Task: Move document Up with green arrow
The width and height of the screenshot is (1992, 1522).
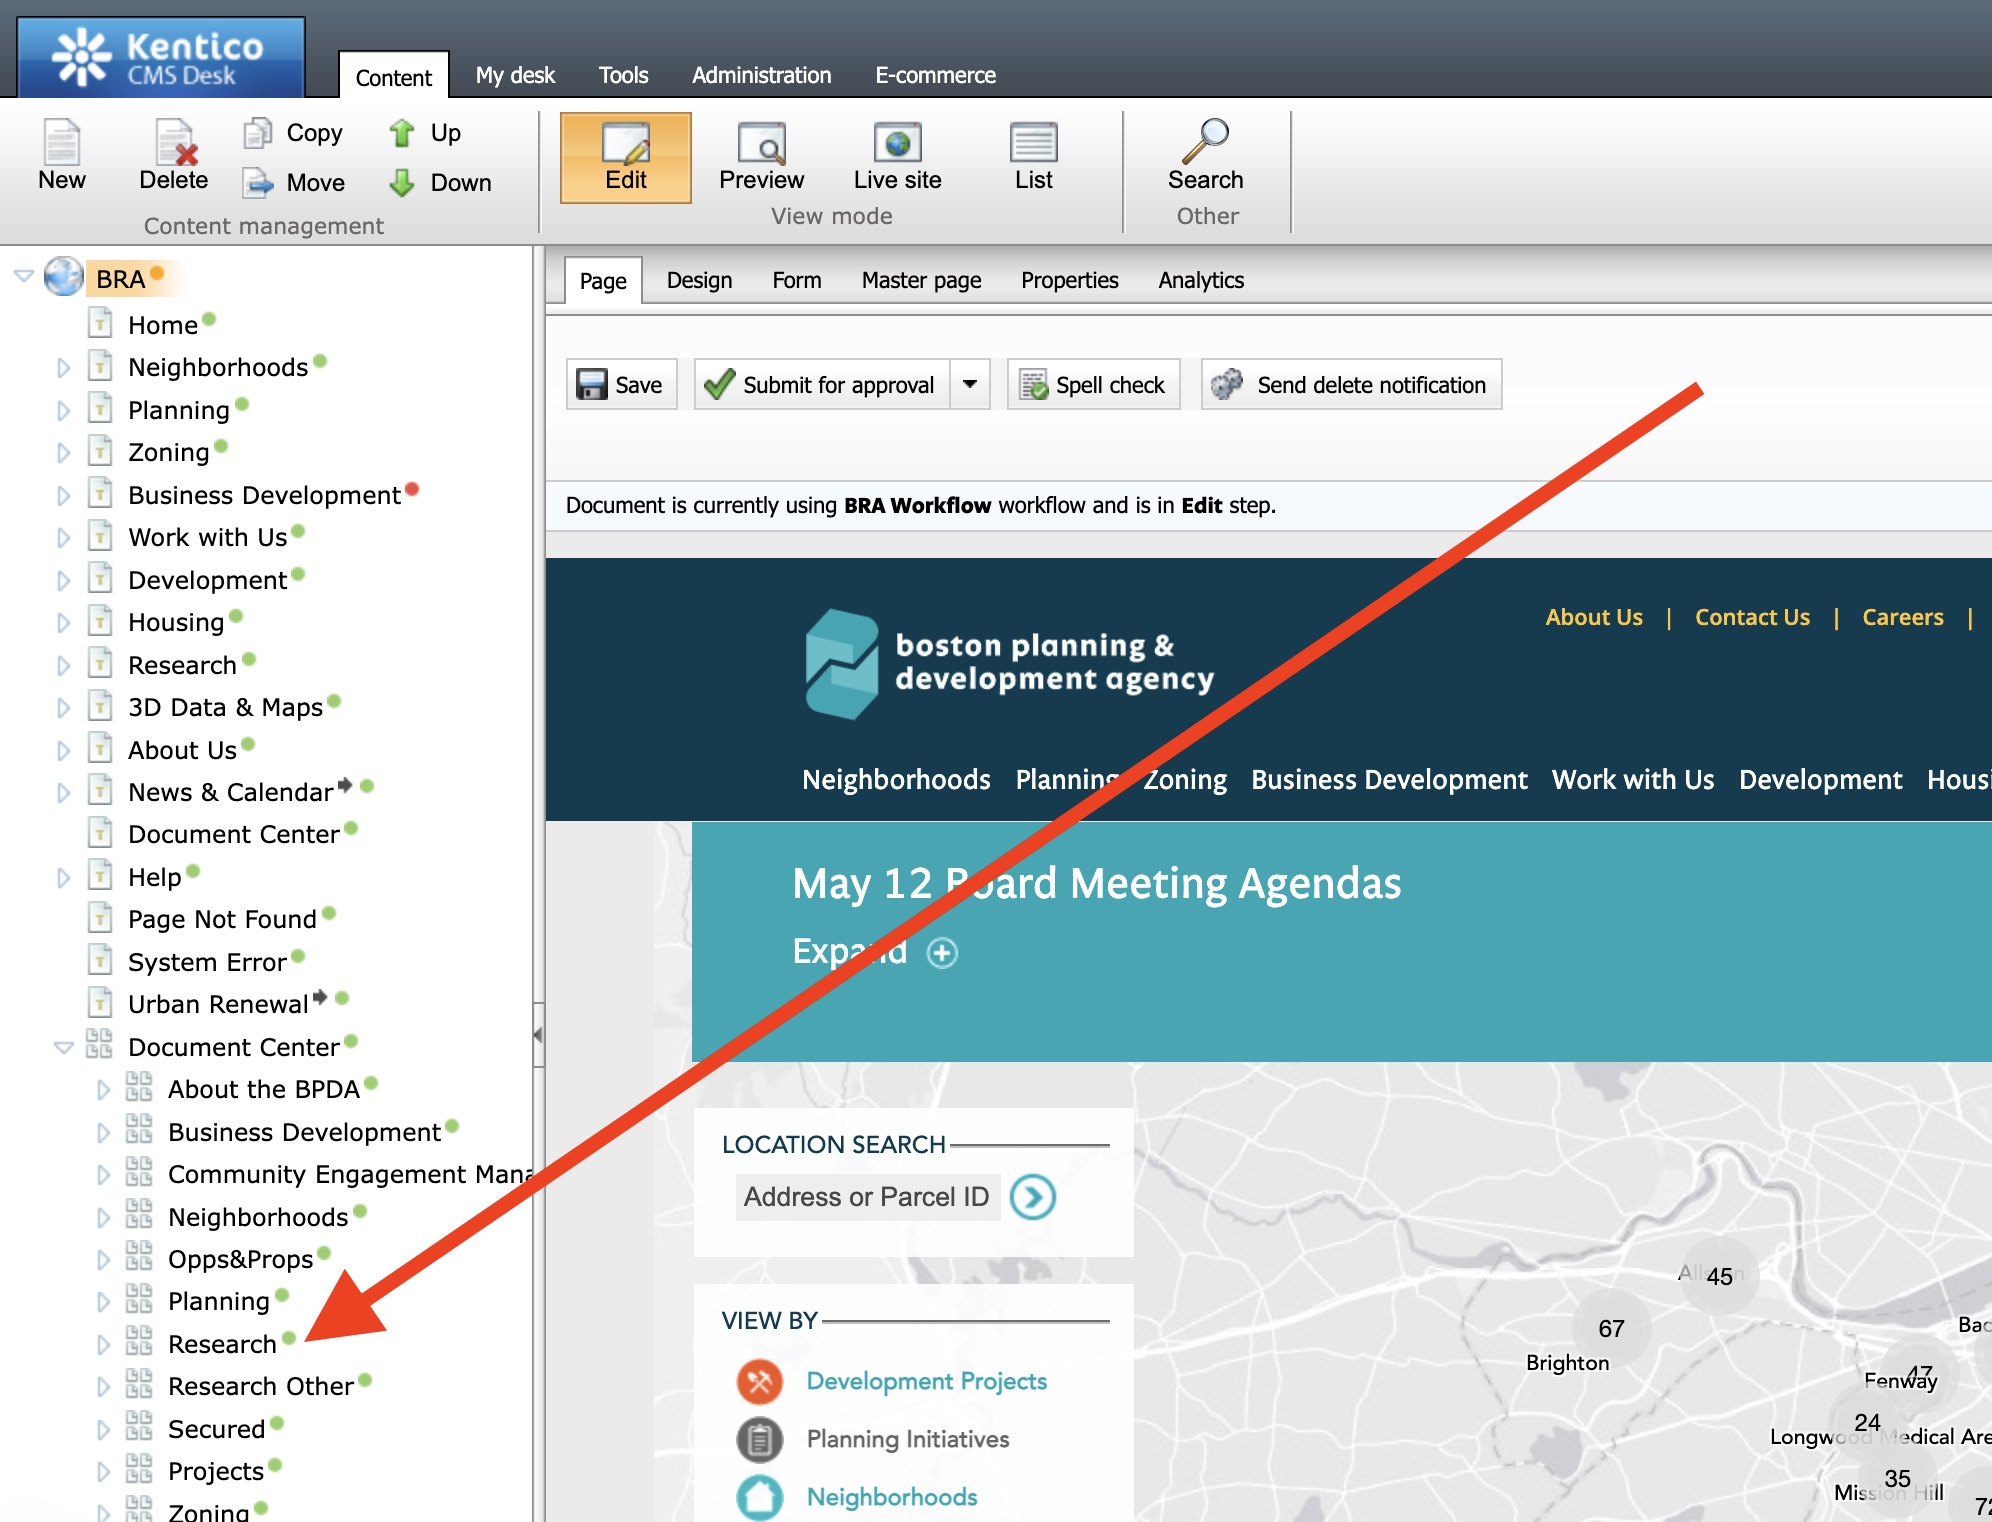Action: [402, 133]
